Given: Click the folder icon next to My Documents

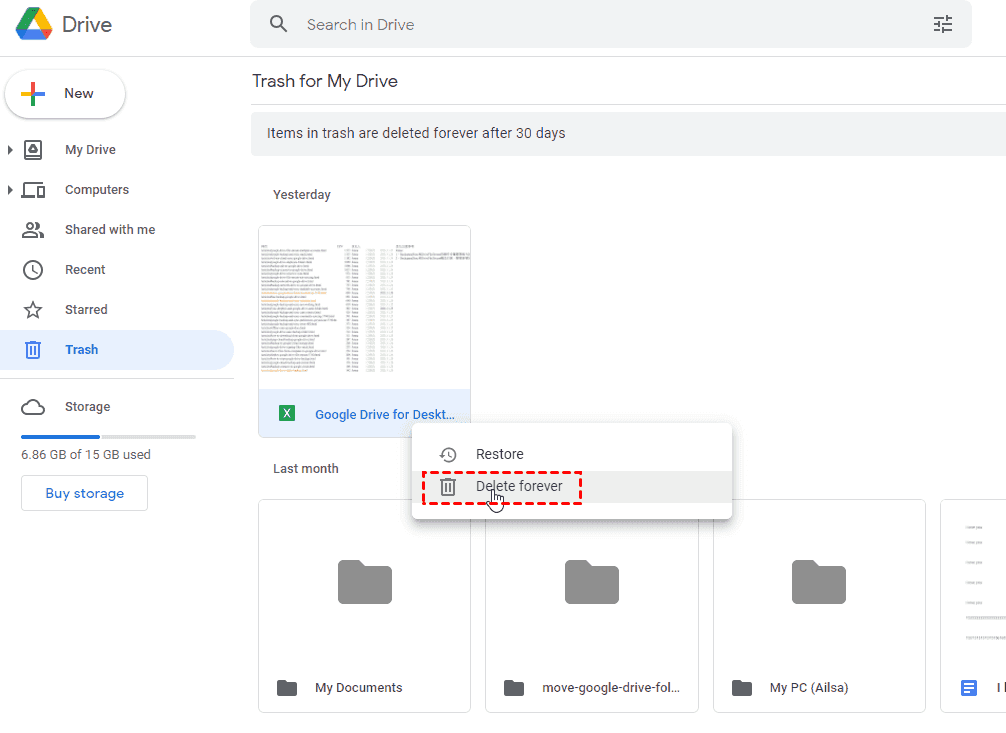Looking at the screenshot, I should tap(287, 687).
